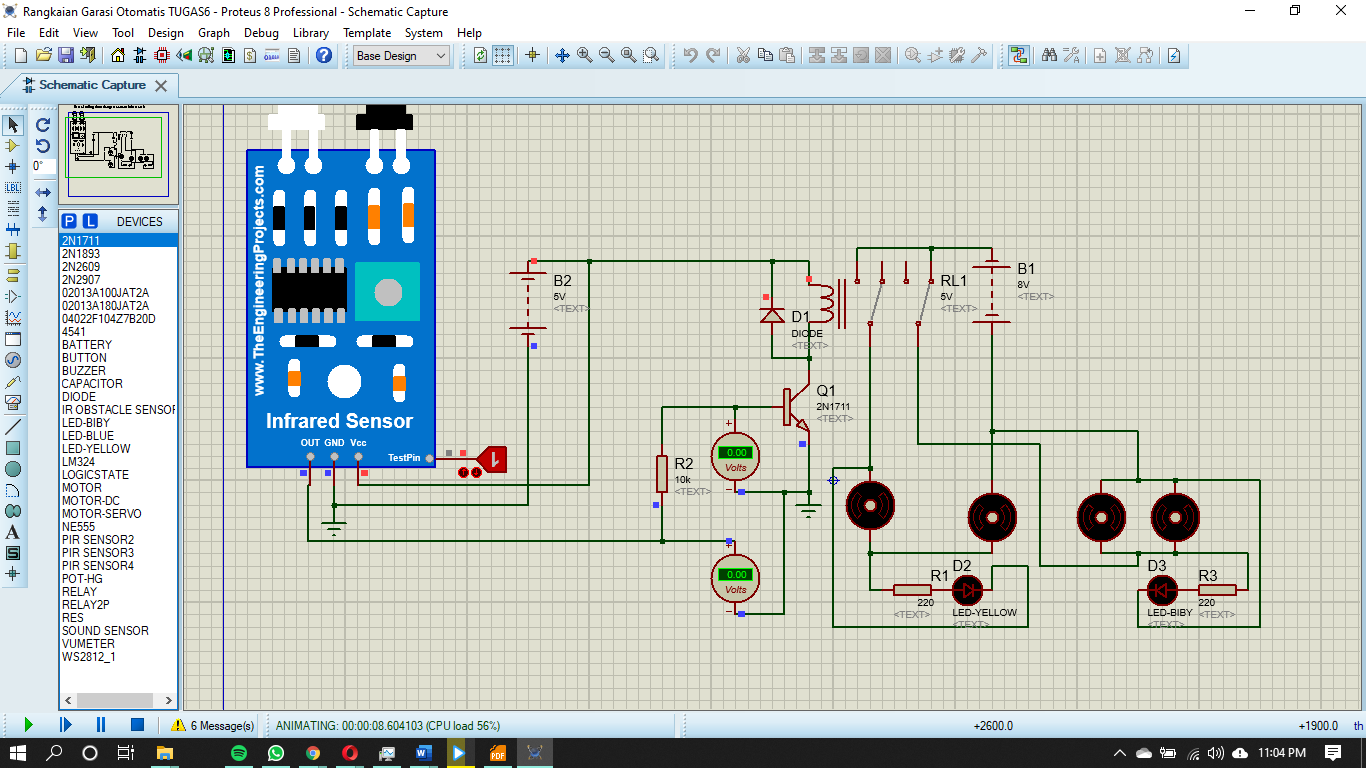
Task: Select the Buses Mode tool
Action: coord(13,229)
